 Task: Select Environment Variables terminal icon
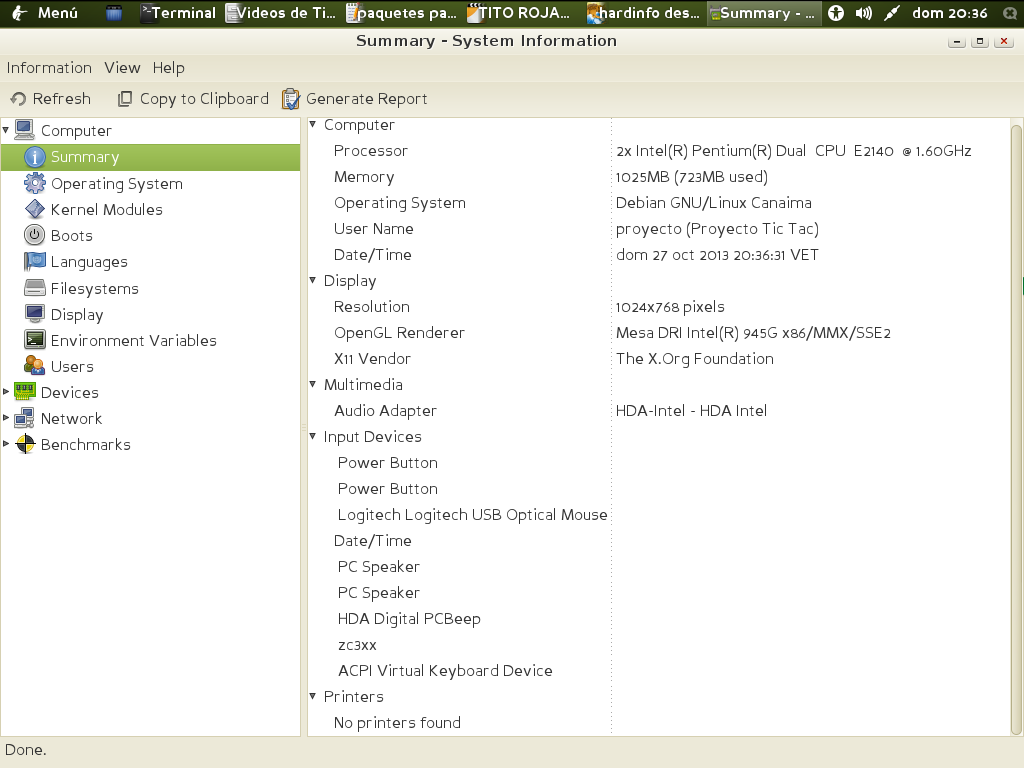pyautogui.click(x=35, y=341)
